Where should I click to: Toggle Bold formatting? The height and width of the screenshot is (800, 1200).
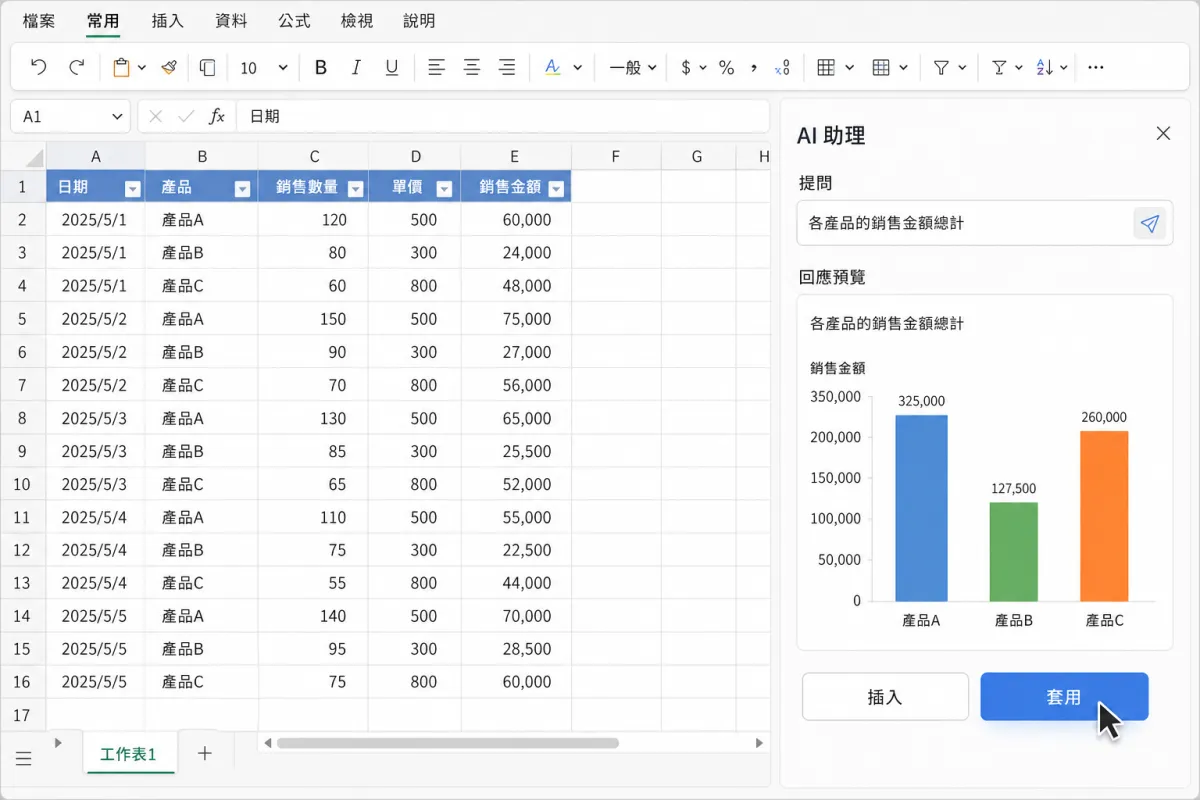click(321, 67)
